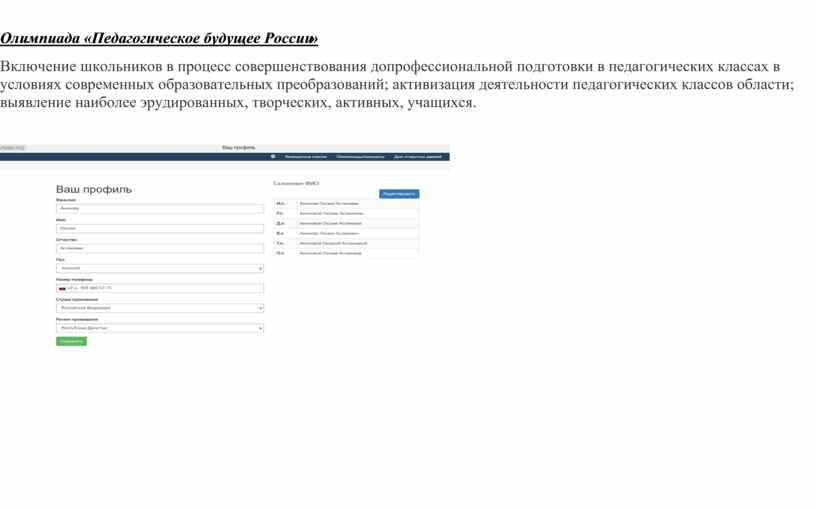Viewport: 816px width, 509px height.
Task: Click the description paragraph starting with 'Включение школьников'
Action: [x=397, y=84]
